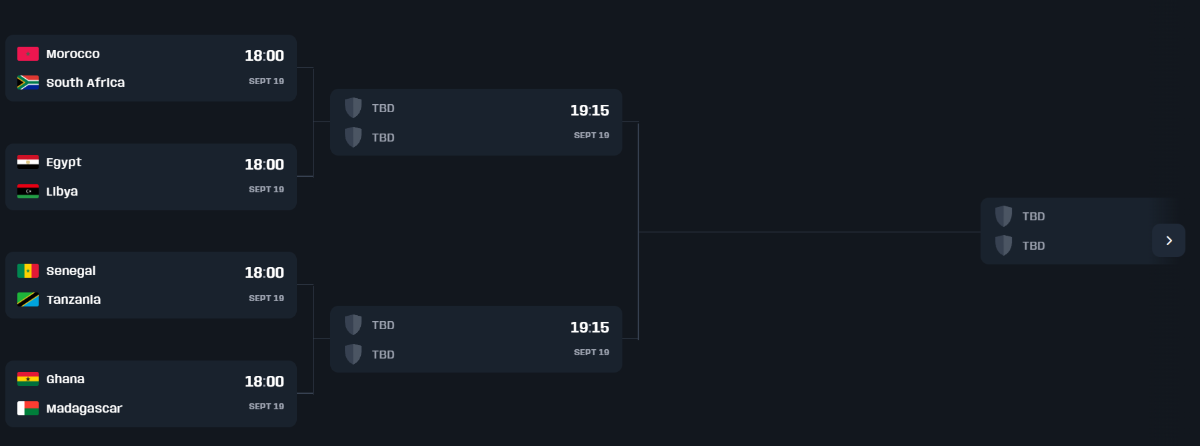This screenshot has height=446, width=1200.
Task: Click the 18:00 time on Ghana match
Action: point(264,381)
